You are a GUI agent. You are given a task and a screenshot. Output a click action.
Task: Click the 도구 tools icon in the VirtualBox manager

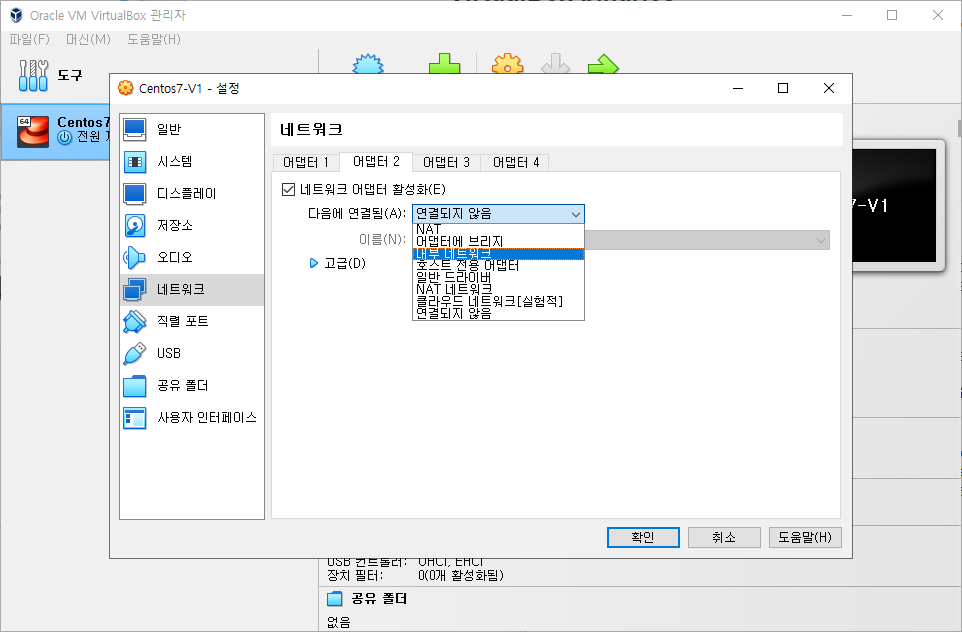pos(33,75)
